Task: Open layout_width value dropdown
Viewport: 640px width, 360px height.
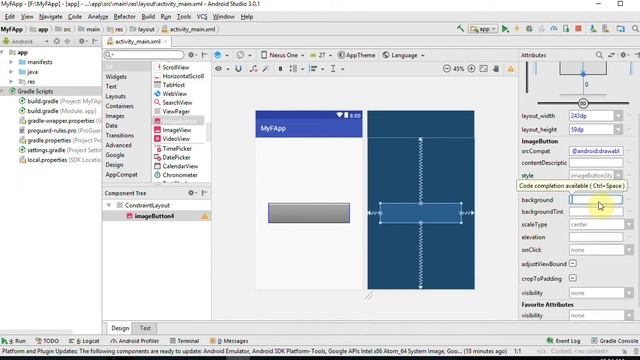Action: point(618,116)
